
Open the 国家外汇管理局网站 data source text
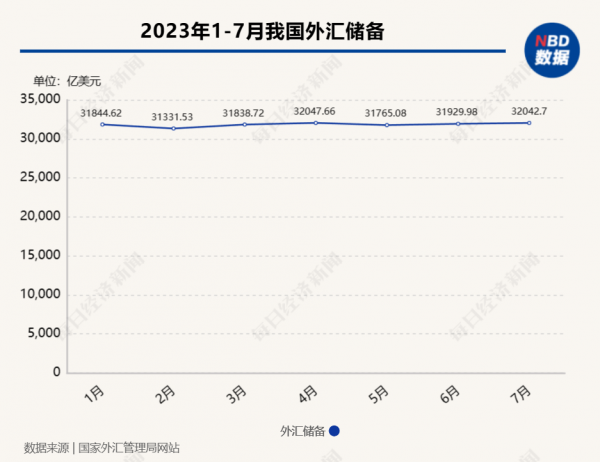(x=129, y=448)
